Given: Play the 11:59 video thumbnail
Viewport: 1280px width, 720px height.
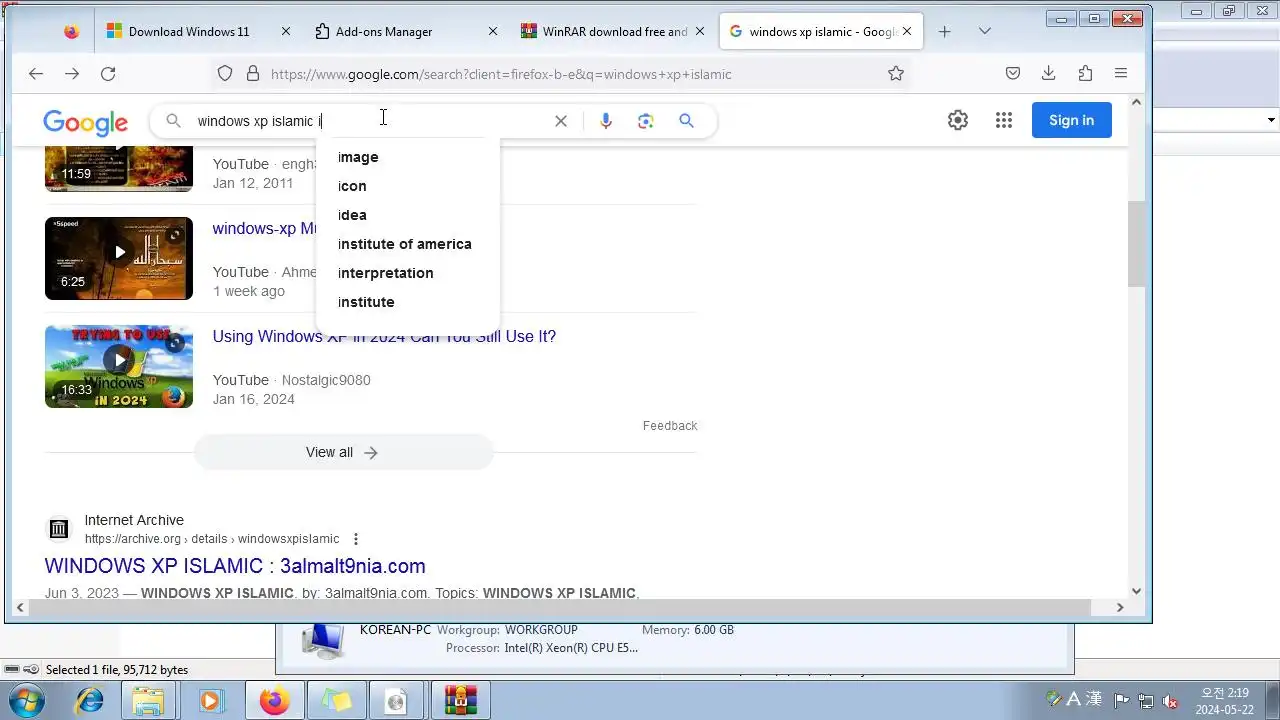Looking at the screenshot, I should [x=119, y=168].
